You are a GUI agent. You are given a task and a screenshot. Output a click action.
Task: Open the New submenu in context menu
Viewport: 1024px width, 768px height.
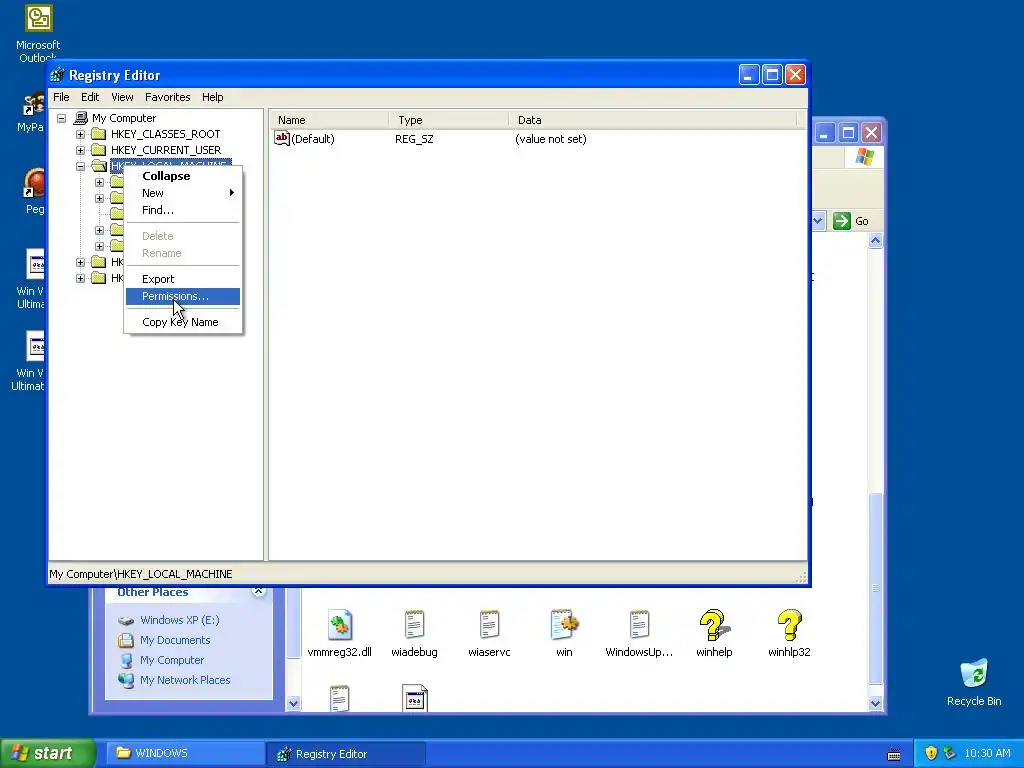183,193
